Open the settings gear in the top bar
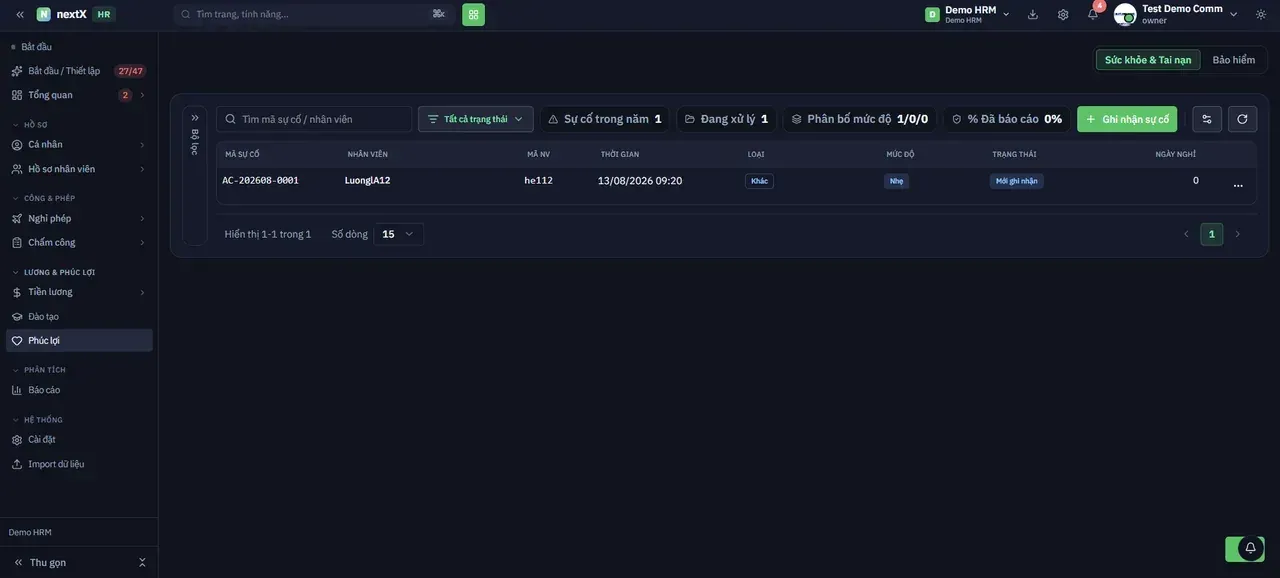Image resolution: width=1280 pixels, height=578 pixels. 1063,14
